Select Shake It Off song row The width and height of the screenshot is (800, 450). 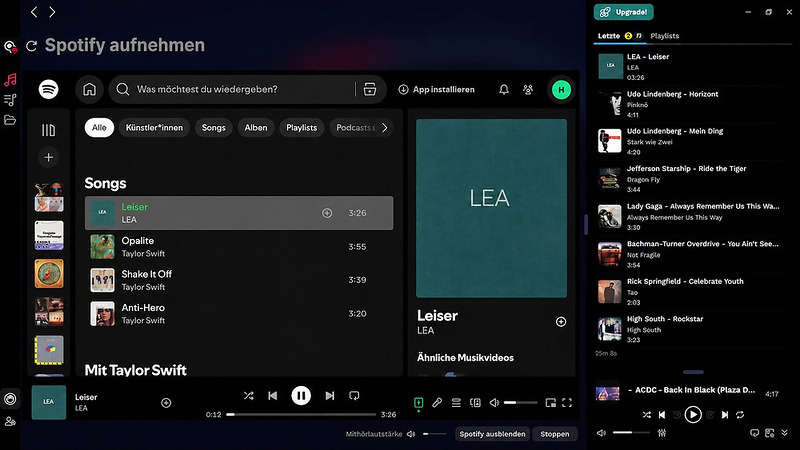(239, 281)
